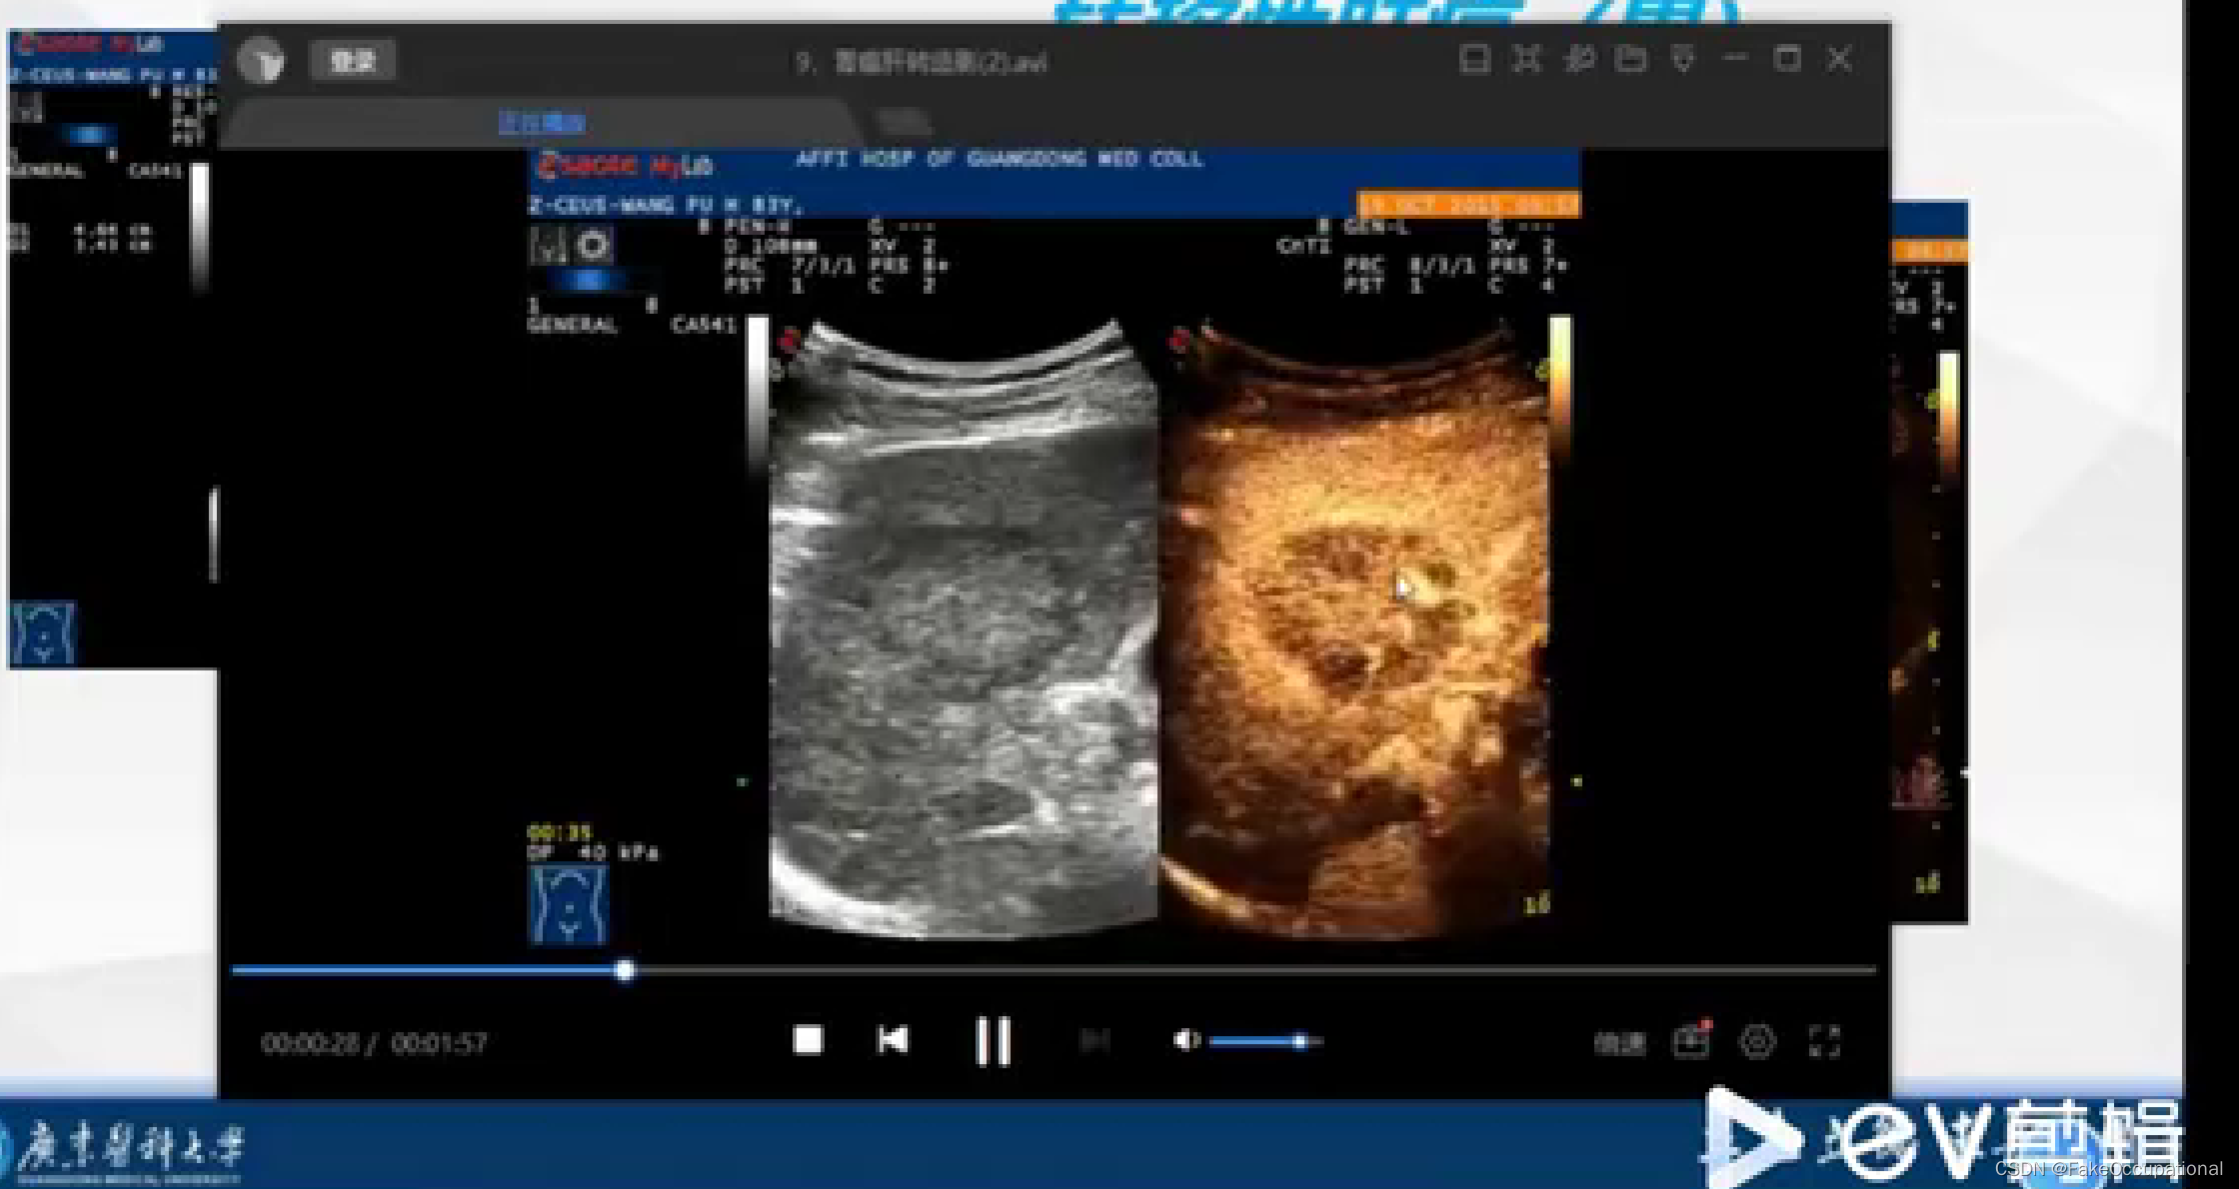Click the playback progress bar handle
The width and height of the screenshot is (2239, 1189).
[625, 970]
